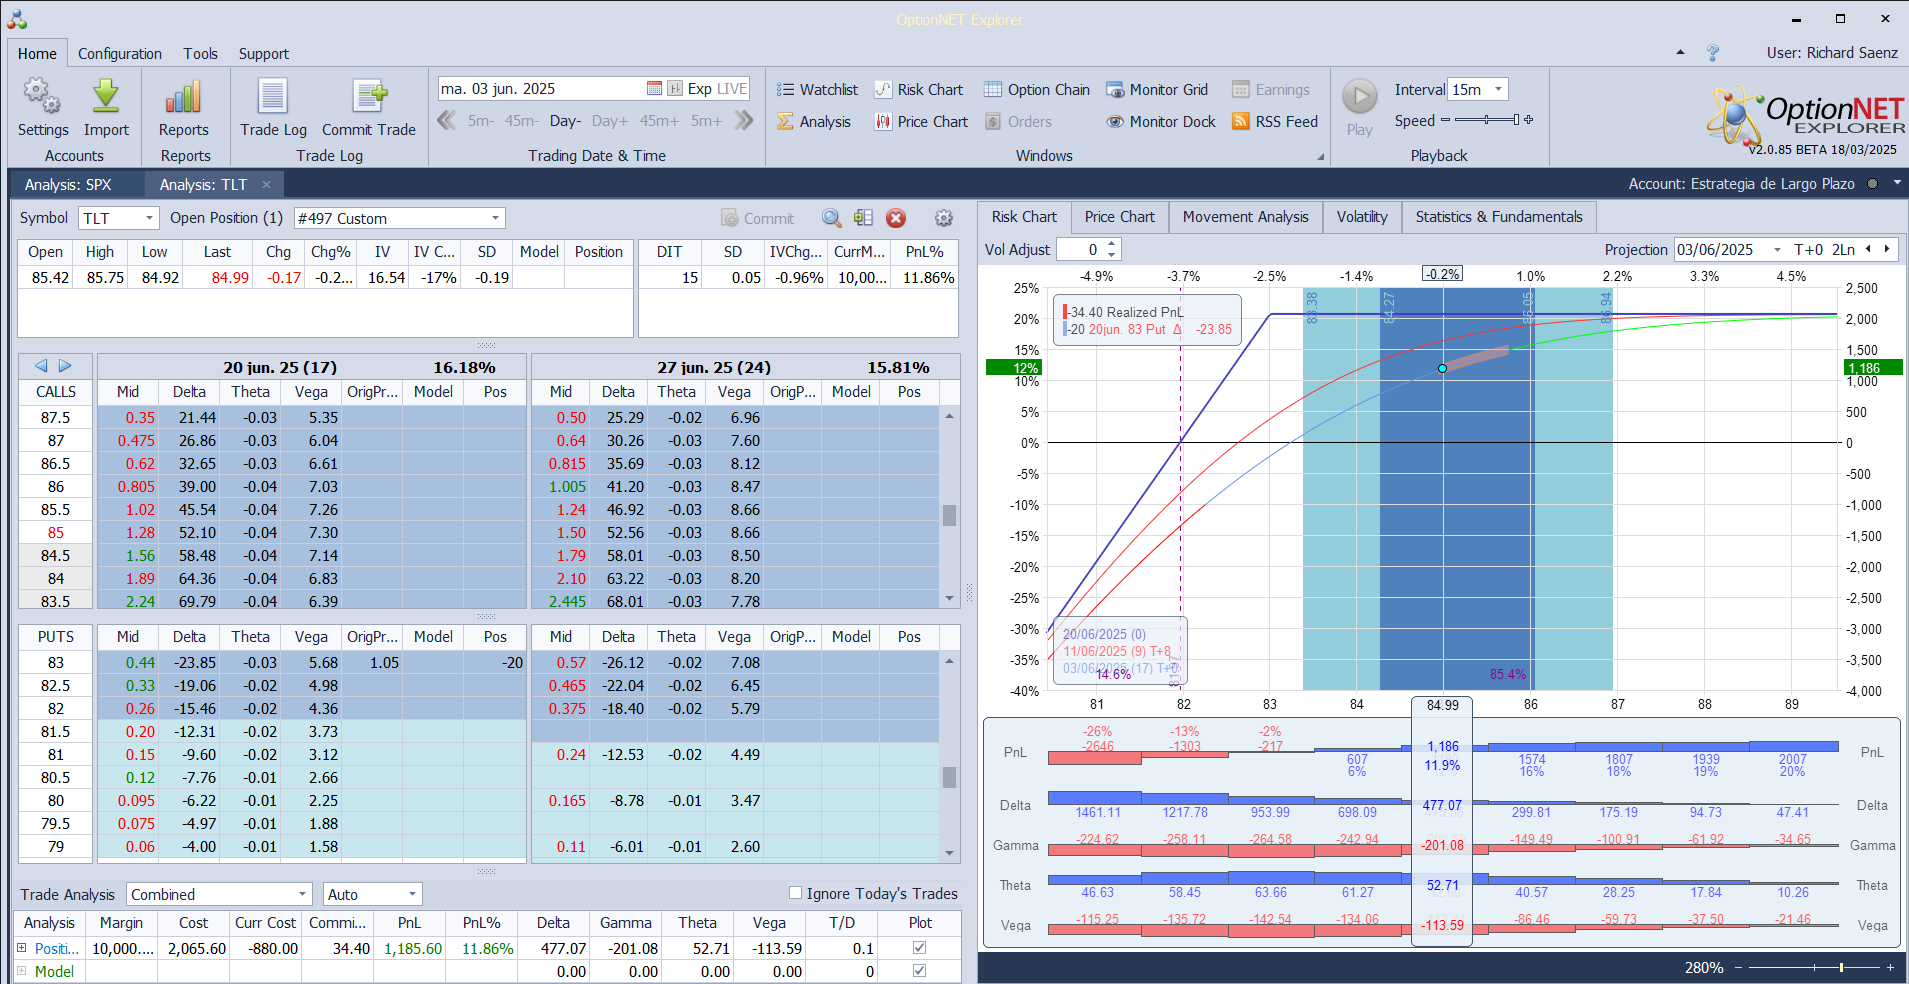Click the 5m- step button
Image resolution: width=1909 pixels, height=984 pixels.
[481, 120]
